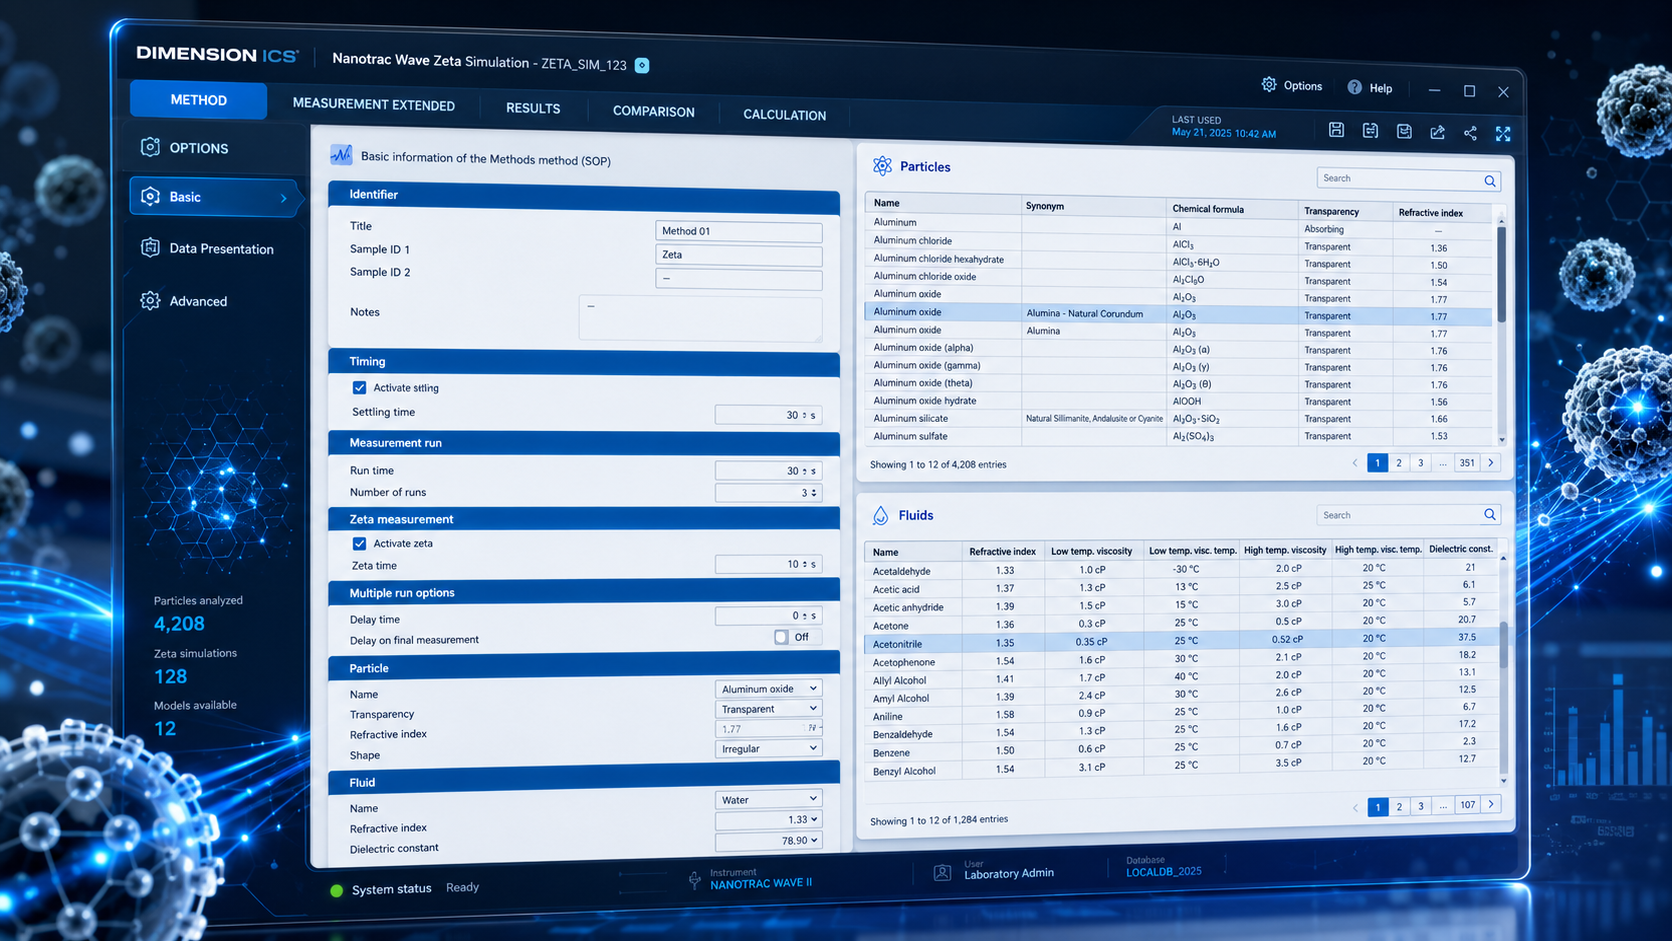Go to Particles page 2
The image size is (1672, 941).
tap(1399, 463)
